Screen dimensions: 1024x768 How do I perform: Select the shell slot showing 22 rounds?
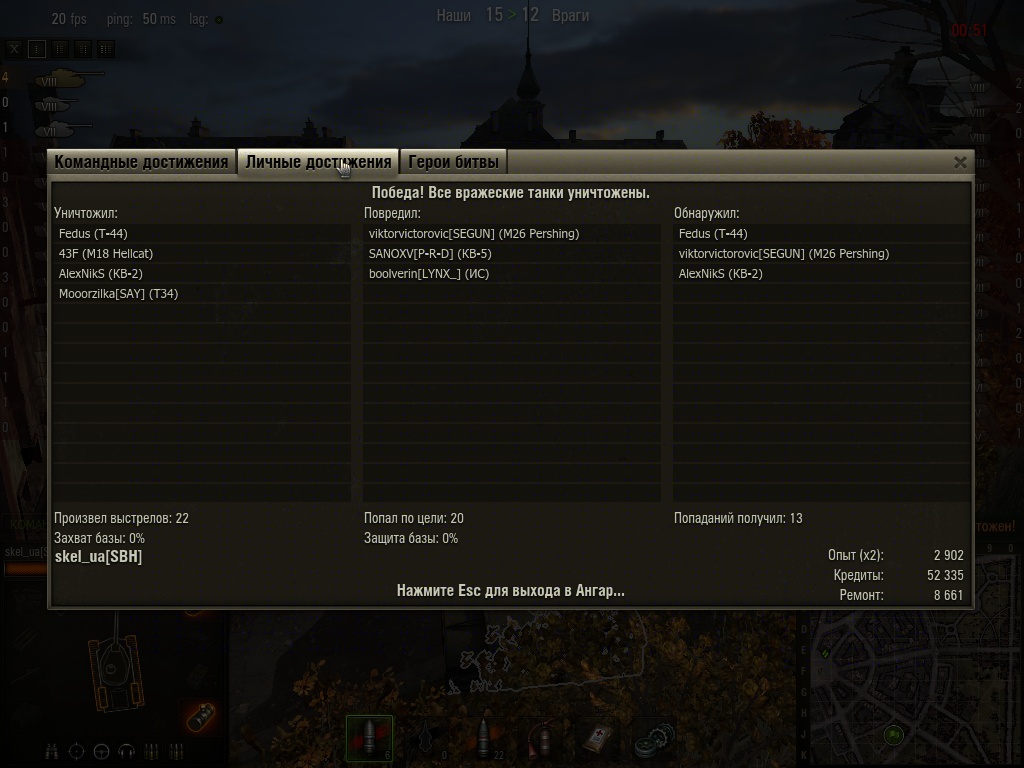tap(485, 738)
